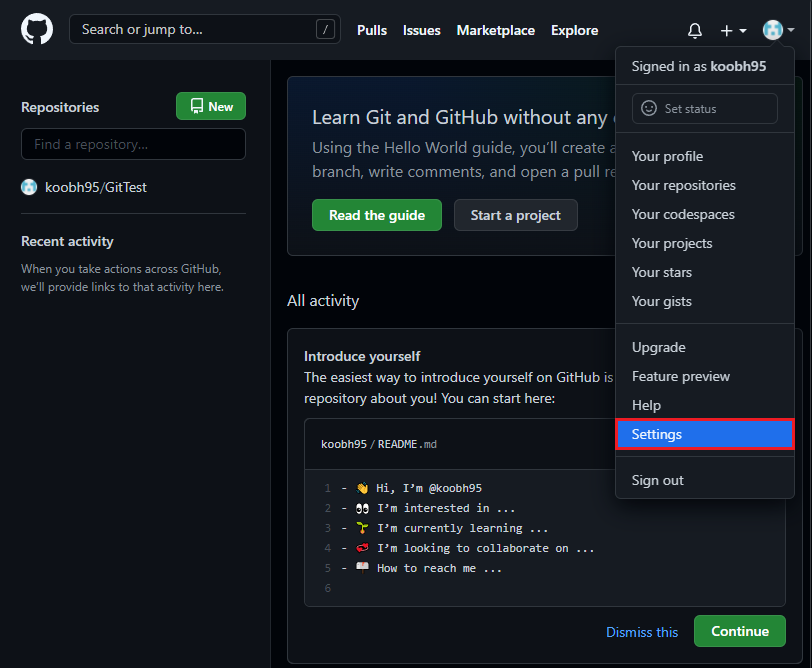Click the user avatar menu in header
Screen dimensions: 812x668
pos(778,30)
